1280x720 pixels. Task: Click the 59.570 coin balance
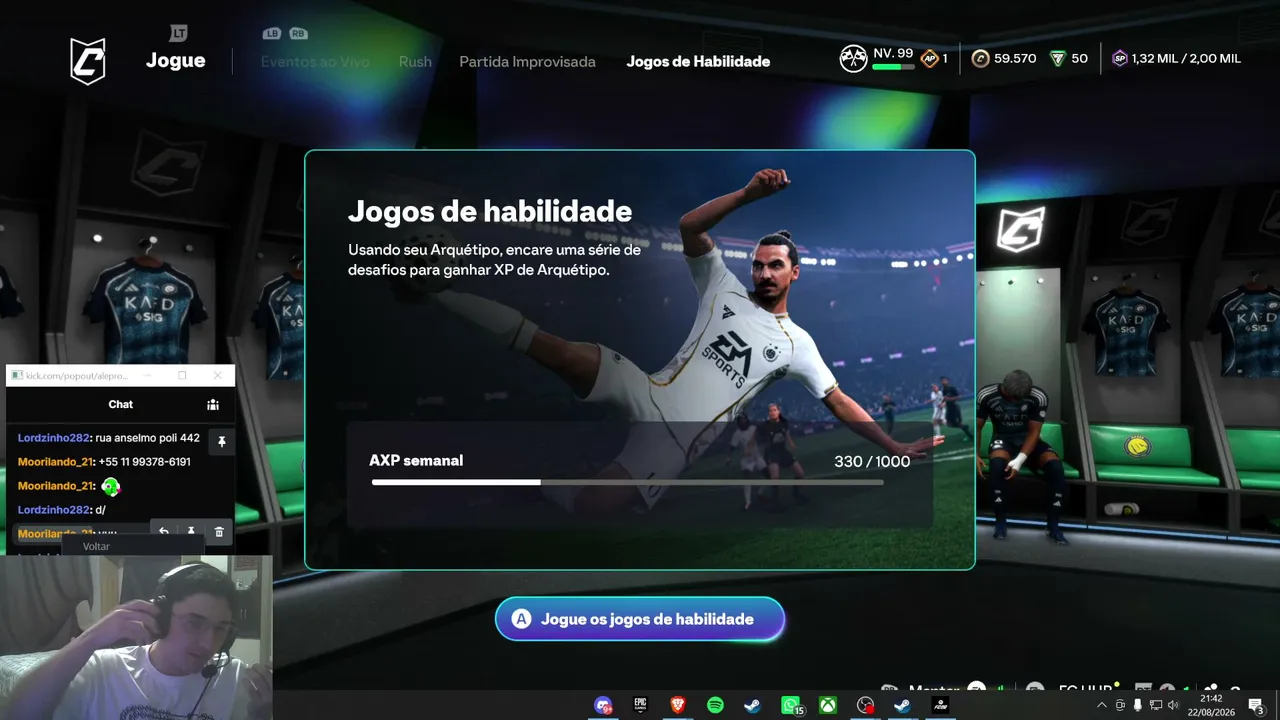click(1015, 59)
